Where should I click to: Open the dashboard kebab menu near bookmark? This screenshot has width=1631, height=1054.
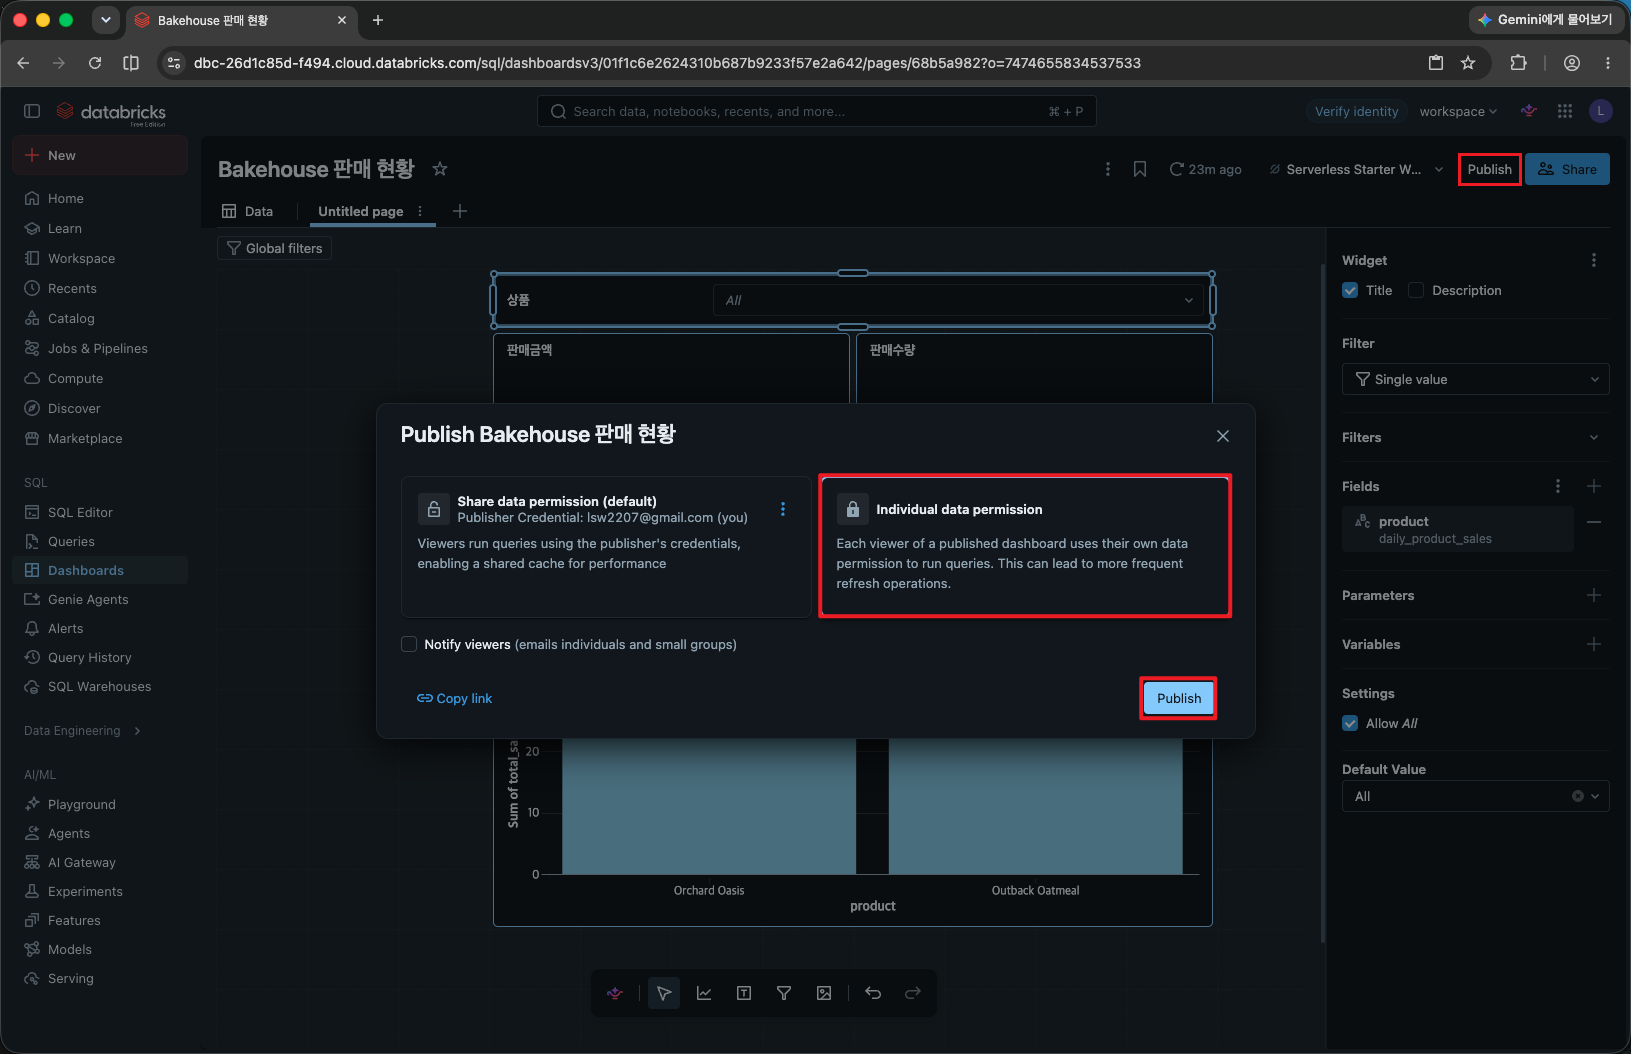click(1107, 169)
